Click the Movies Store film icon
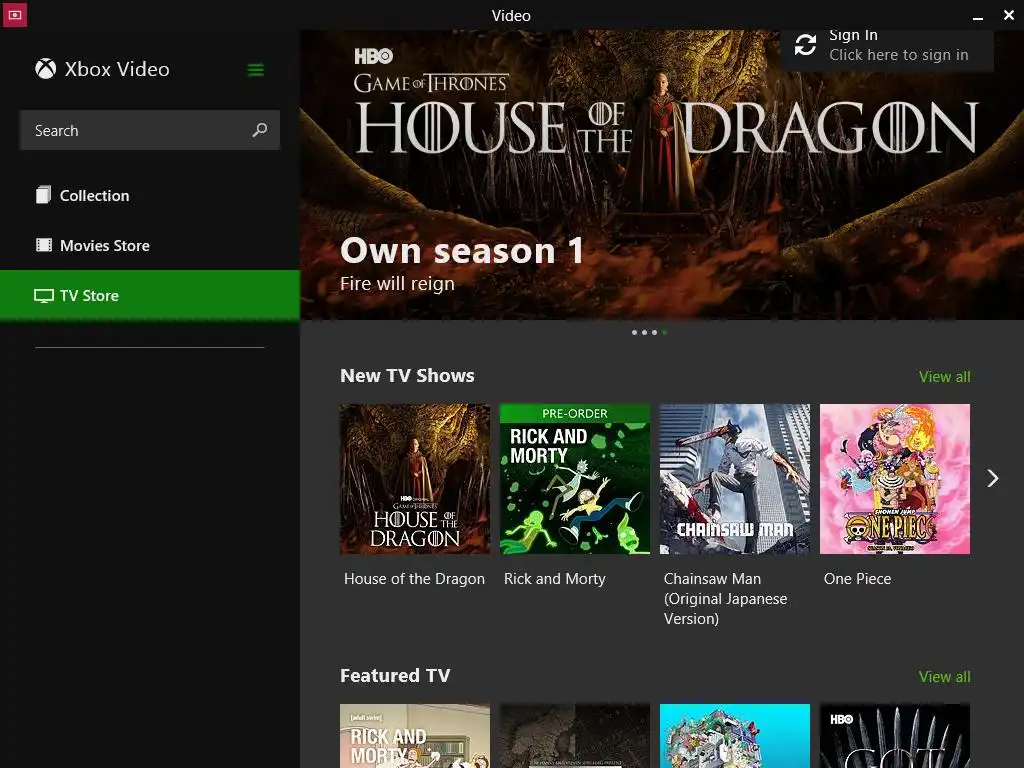1024x768 pixels. [44, 246]
